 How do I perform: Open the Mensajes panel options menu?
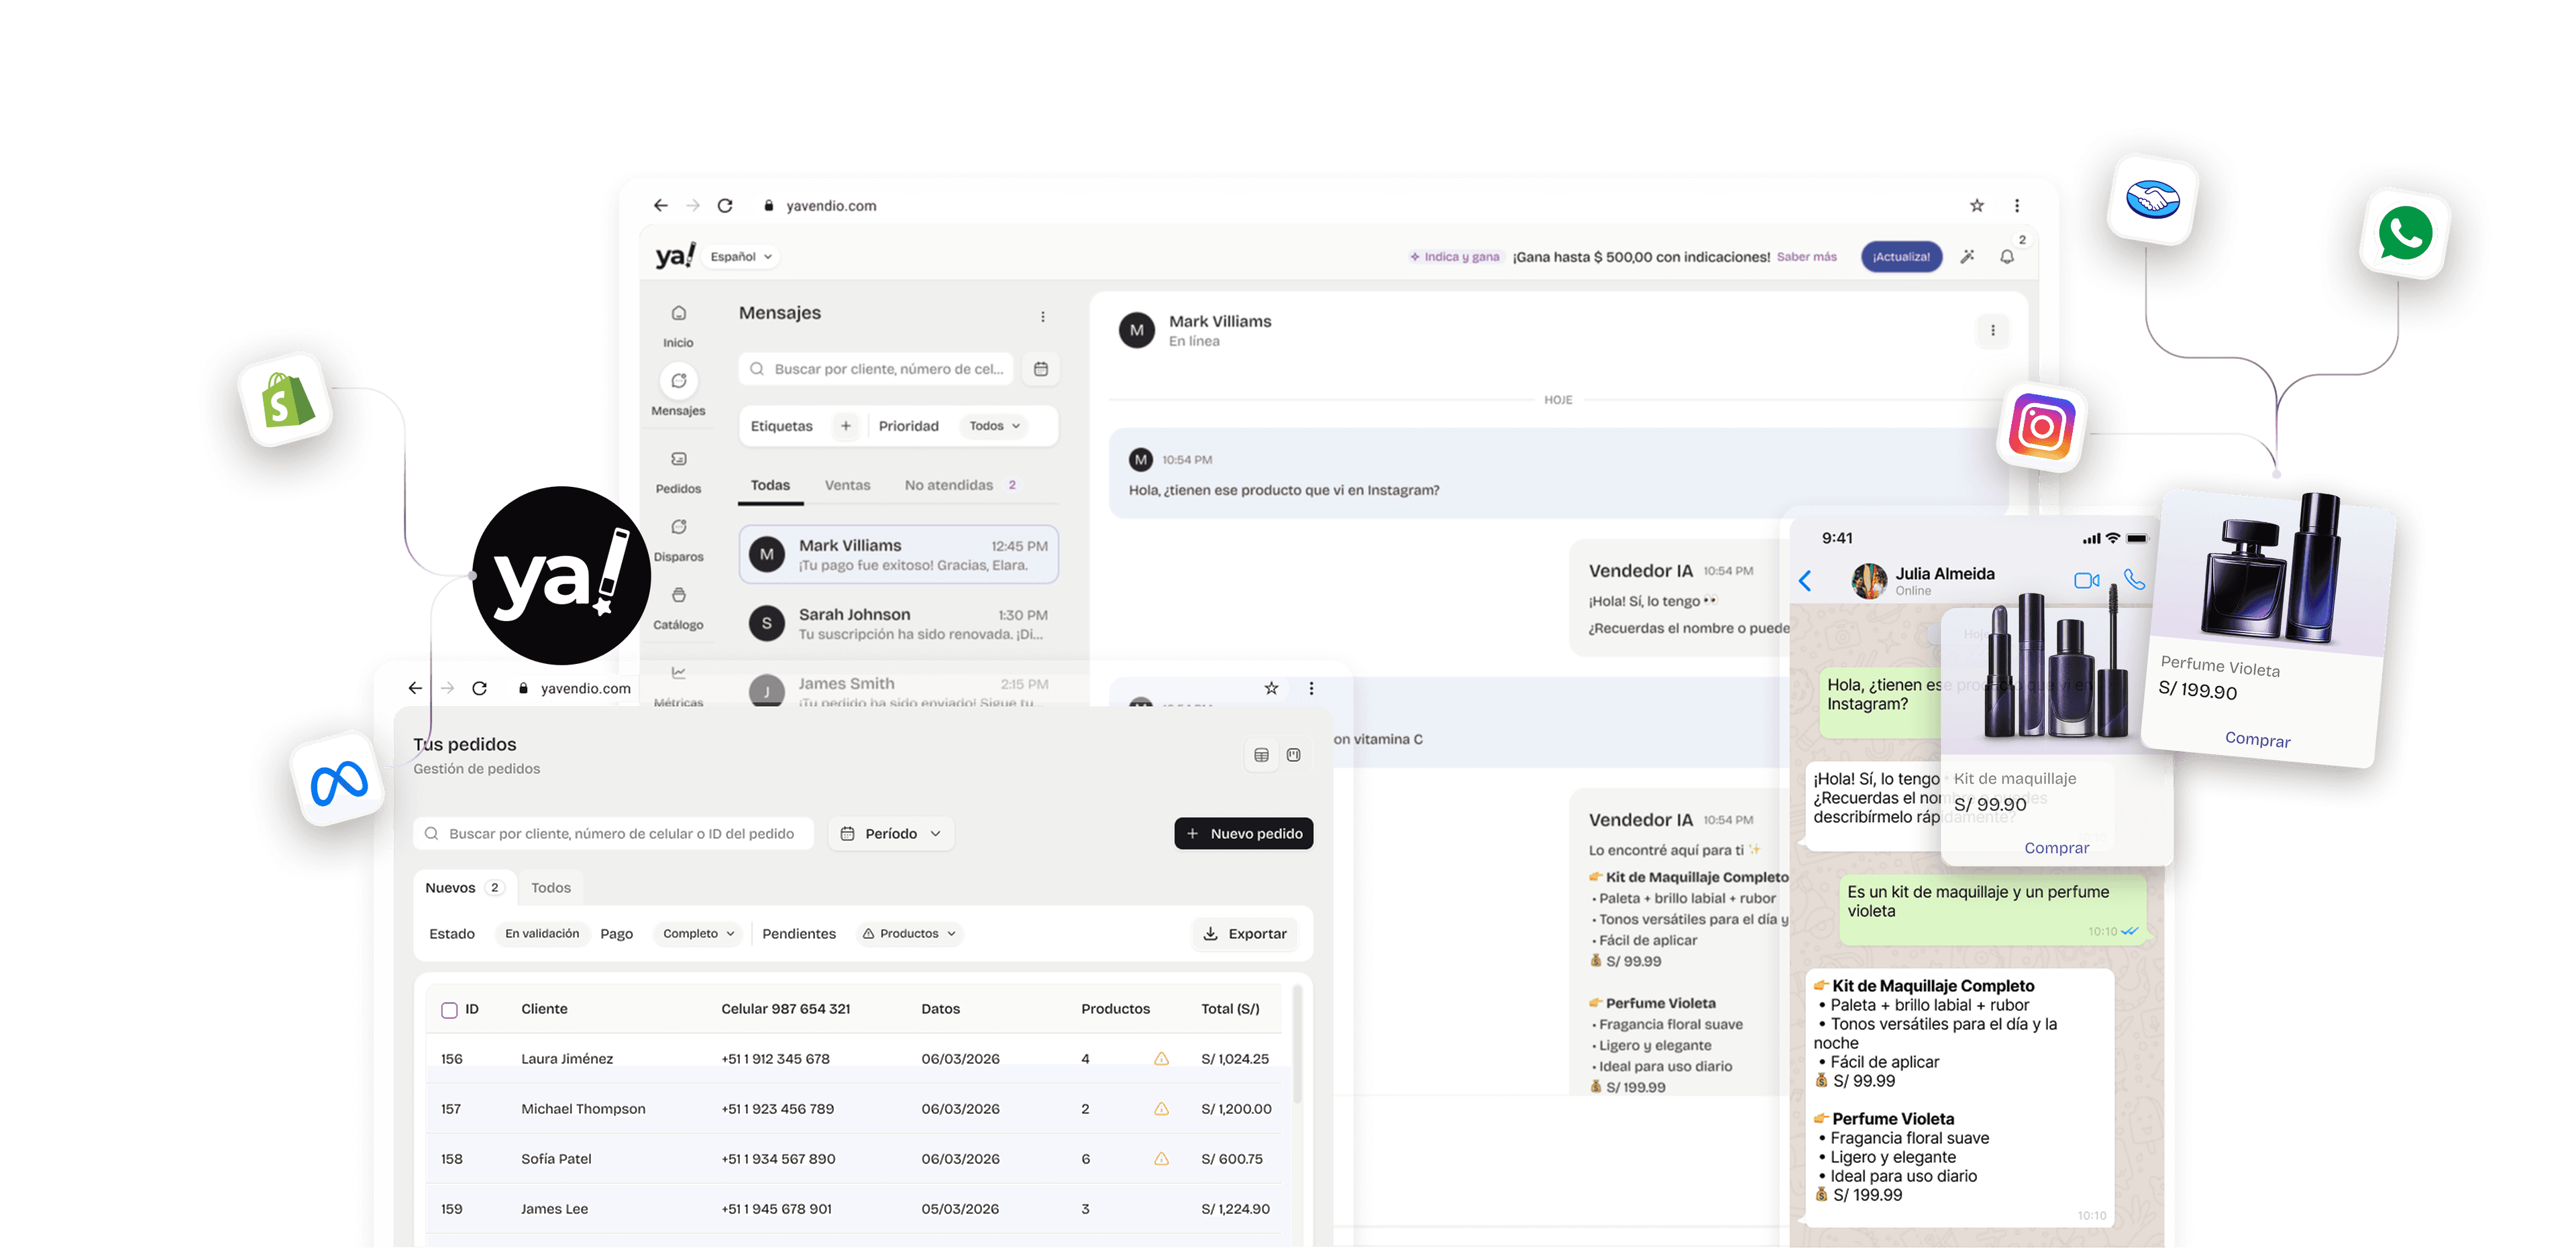[1042, 316]
